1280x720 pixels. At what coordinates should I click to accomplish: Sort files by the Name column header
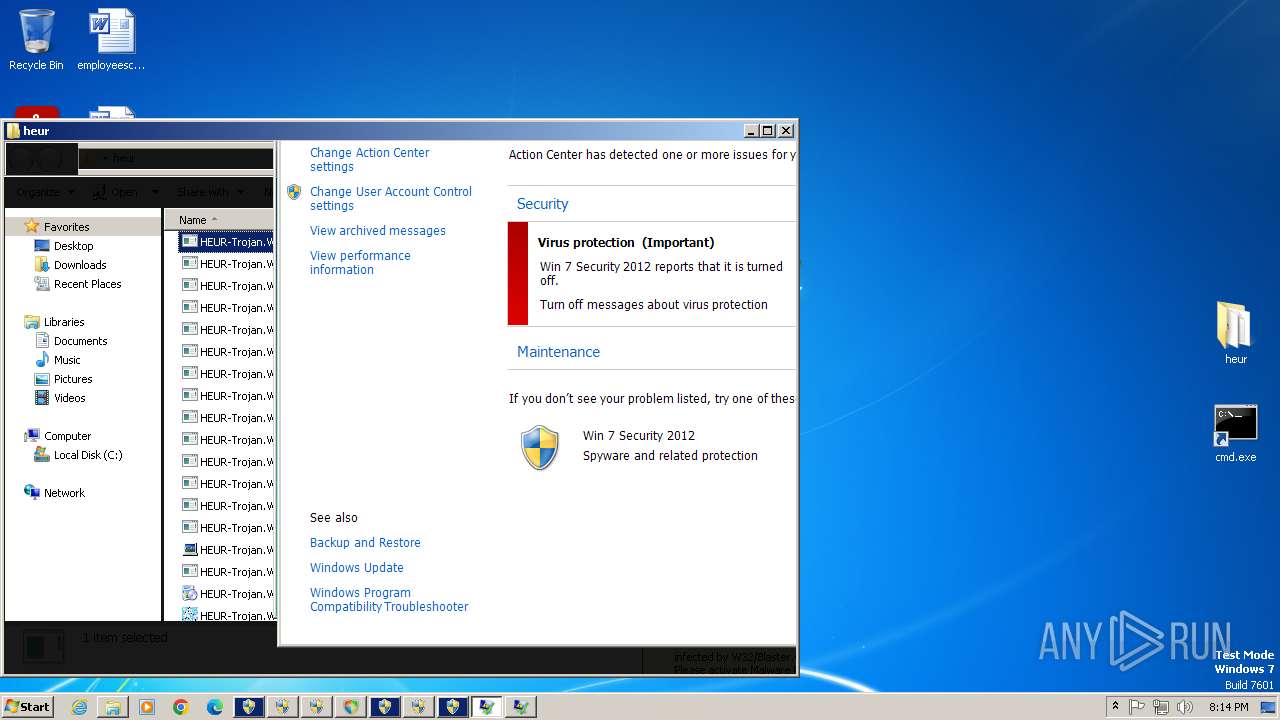point(220,220)
